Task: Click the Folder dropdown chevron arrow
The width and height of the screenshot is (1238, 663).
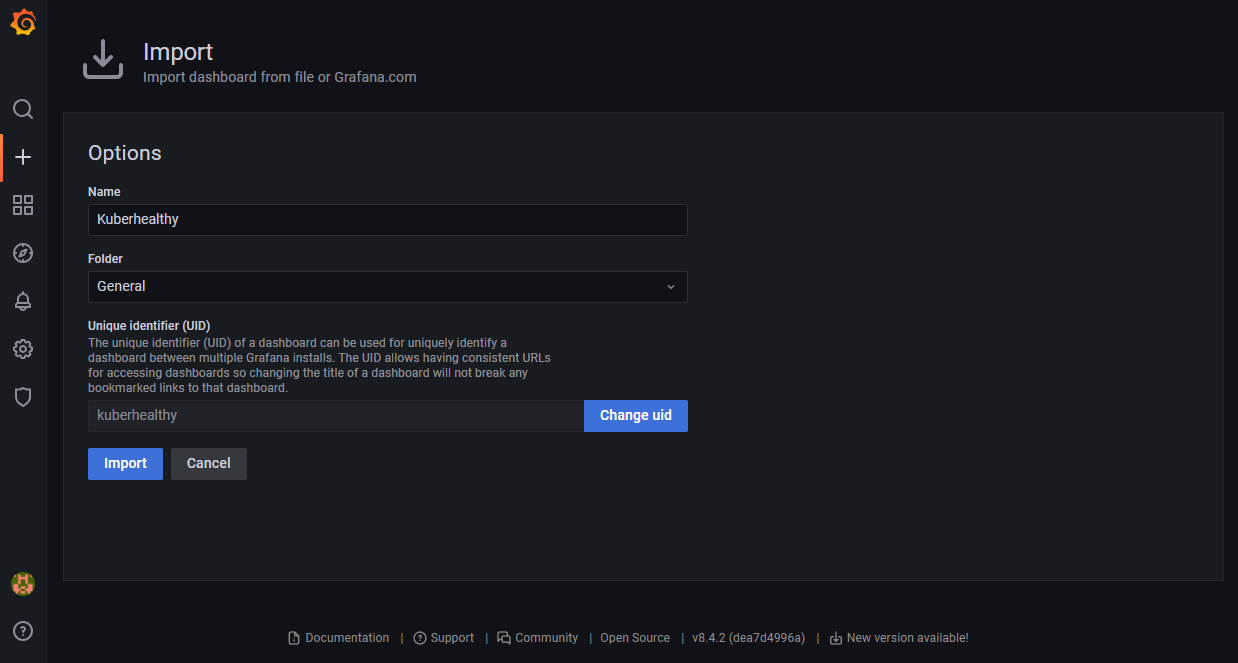Action: pyautogui.click(x=671, y=287)
